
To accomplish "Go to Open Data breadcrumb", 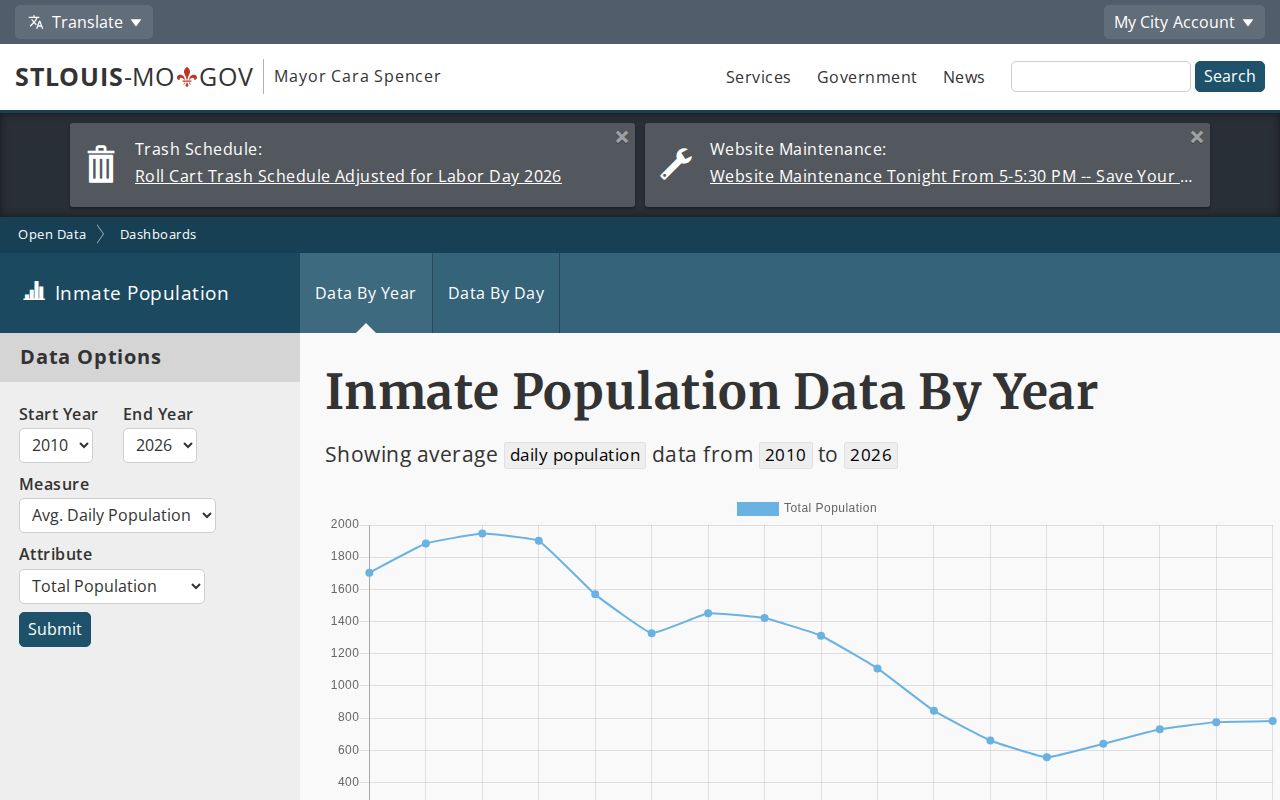I will (x=52, y=234).
